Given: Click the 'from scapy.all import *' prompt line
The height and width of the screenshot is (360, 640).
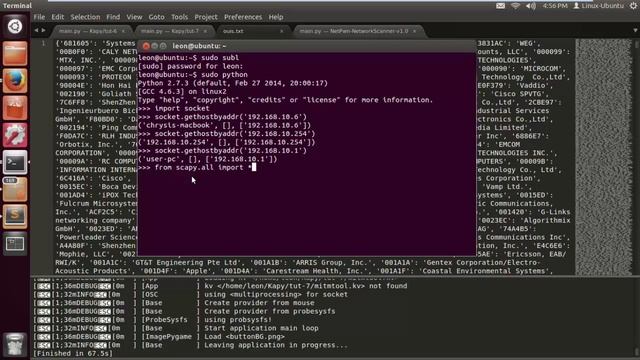Looking at the screenshot, I should 197,168.
